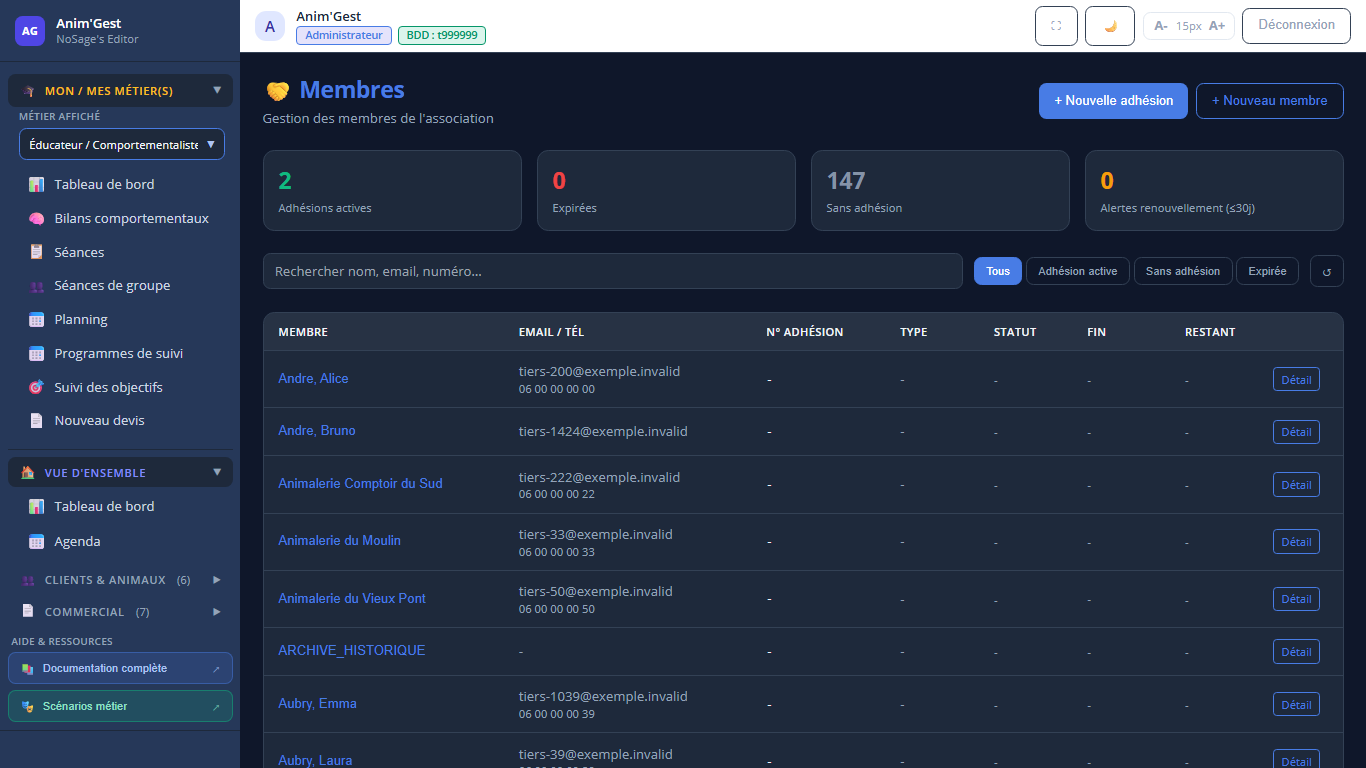Click the Adhésions actives stat card
This screenshot has width=1366, height=768.
(392, 191)
